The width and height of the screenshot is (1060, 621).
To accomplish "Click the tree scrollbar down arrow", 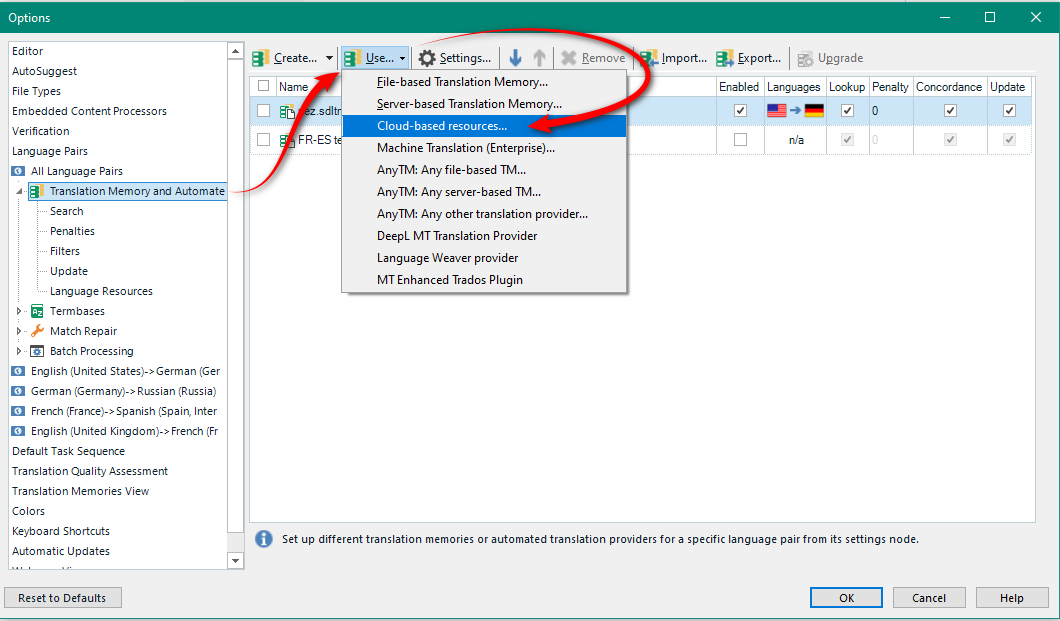I will pos(235,560).
